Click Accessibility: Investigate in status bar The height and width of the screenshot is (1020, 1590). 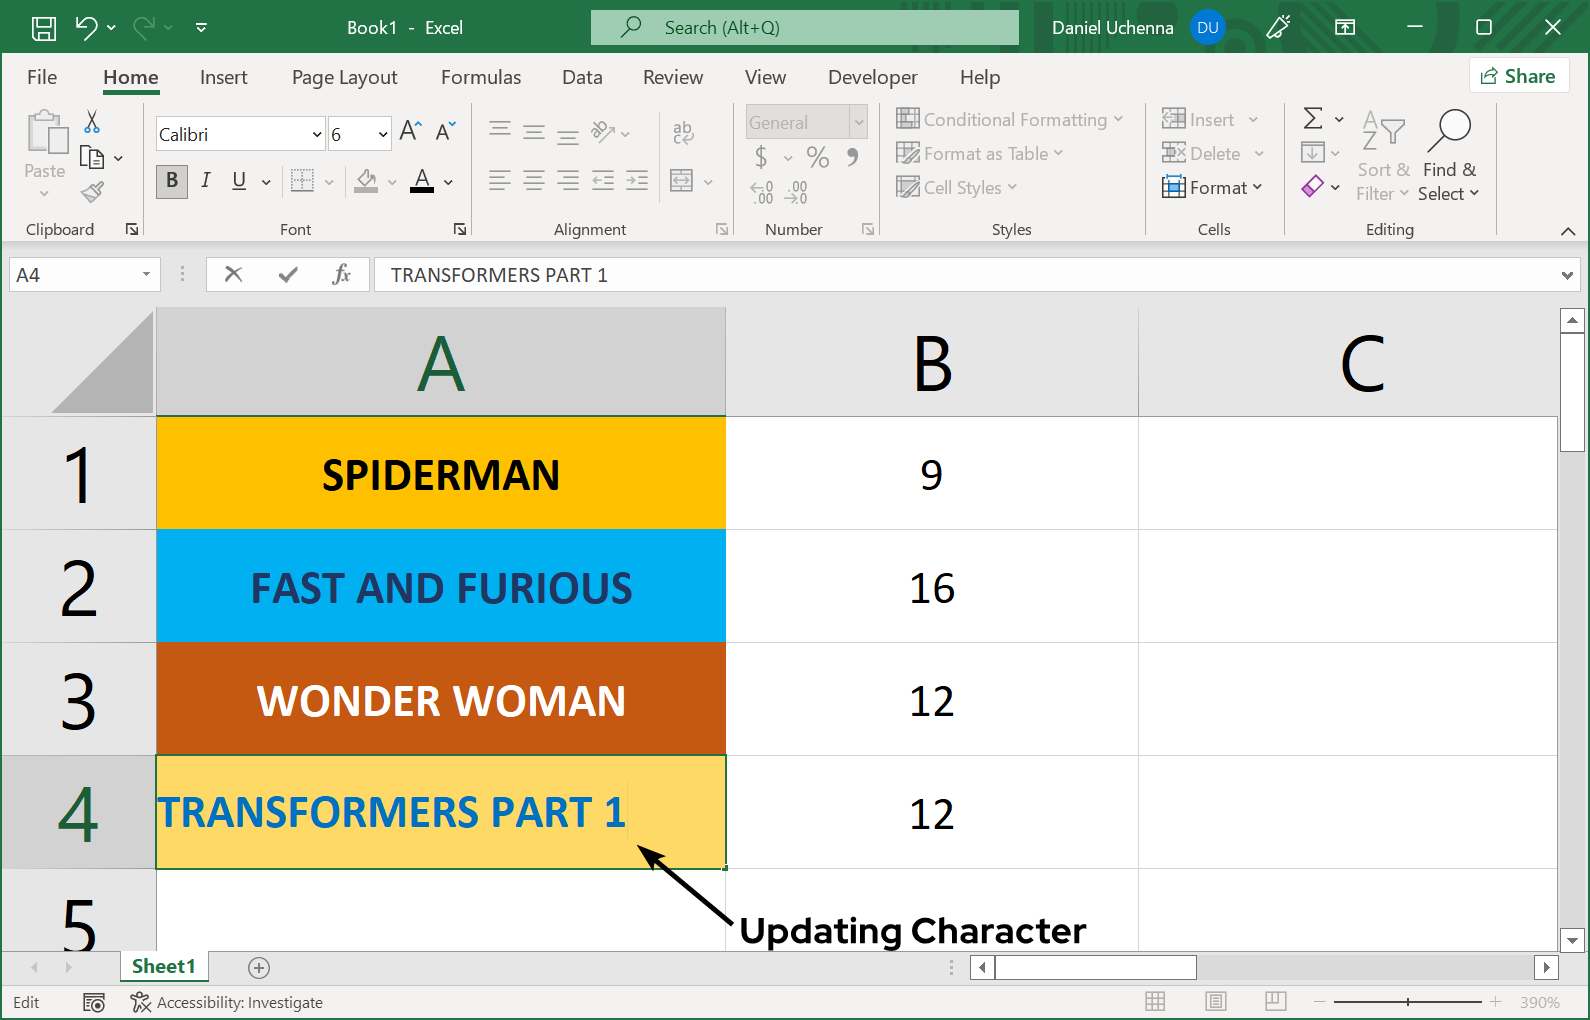tap(227, 1002)
